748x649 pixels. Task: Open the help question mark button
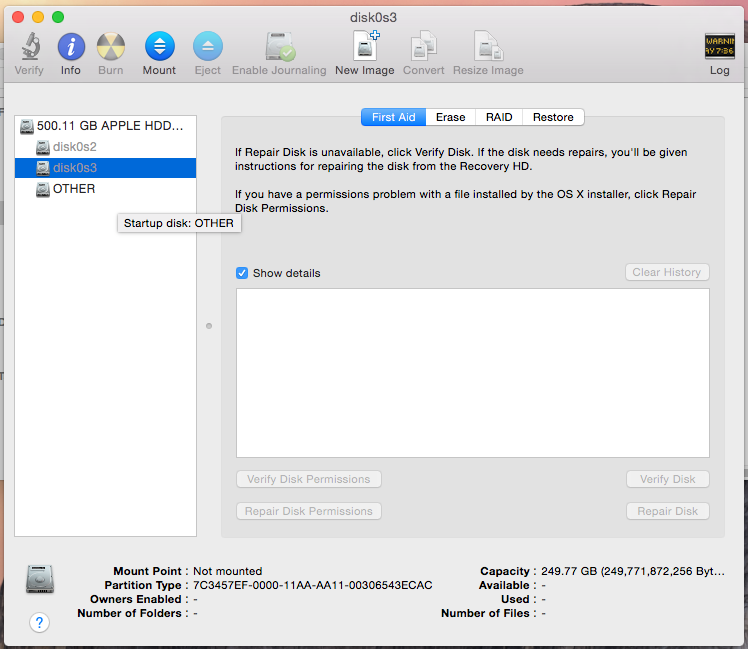coord(39,622)
